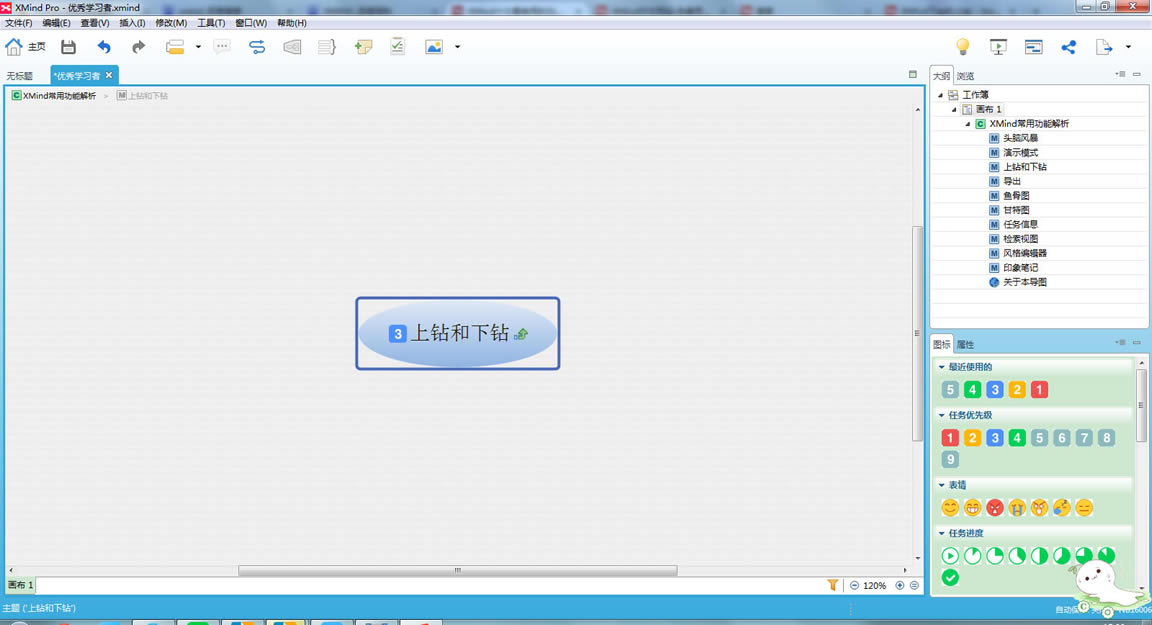Apply the priority 1 marker icon
Screen dimensions: 1152x625
[x=949, y=437]
